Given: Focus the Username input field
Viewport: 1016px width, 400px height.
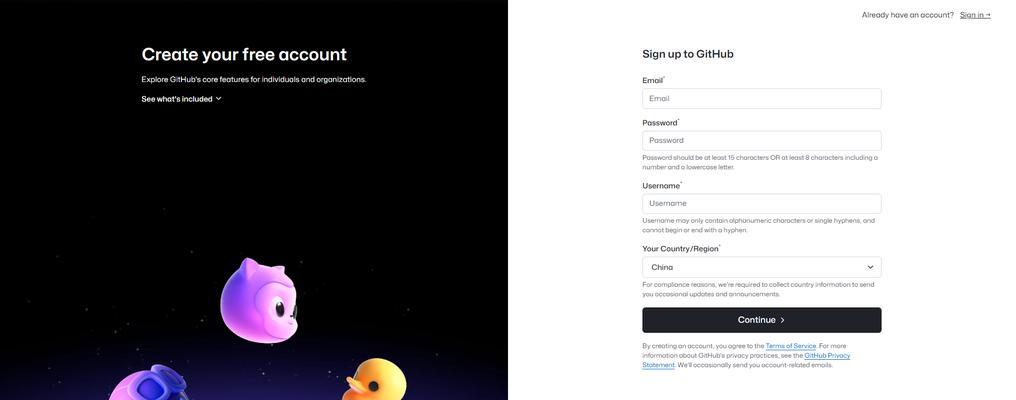Looking at the screenshot, I should click(761, 204).
